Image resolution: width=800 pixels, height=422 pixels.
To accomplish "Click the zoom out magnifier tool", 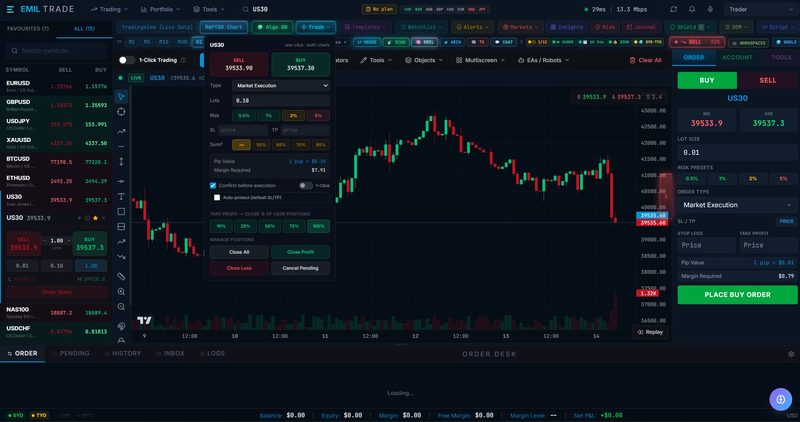I will point(121,307).
